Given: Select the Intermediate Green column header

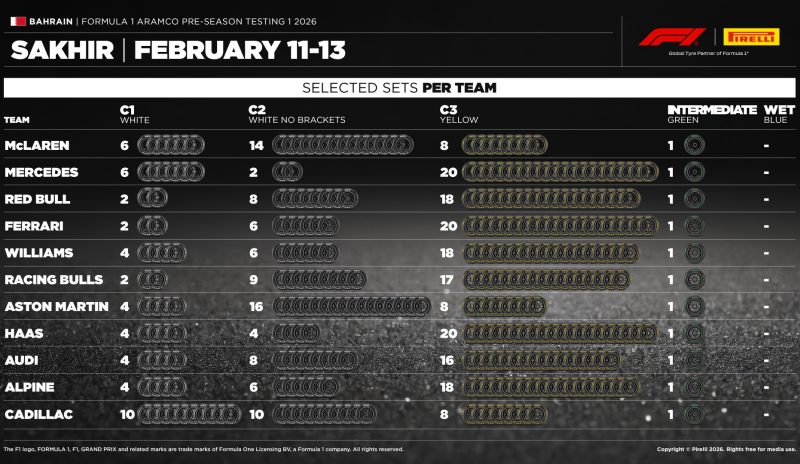Looking at the screenshot, I should [711, 113].
